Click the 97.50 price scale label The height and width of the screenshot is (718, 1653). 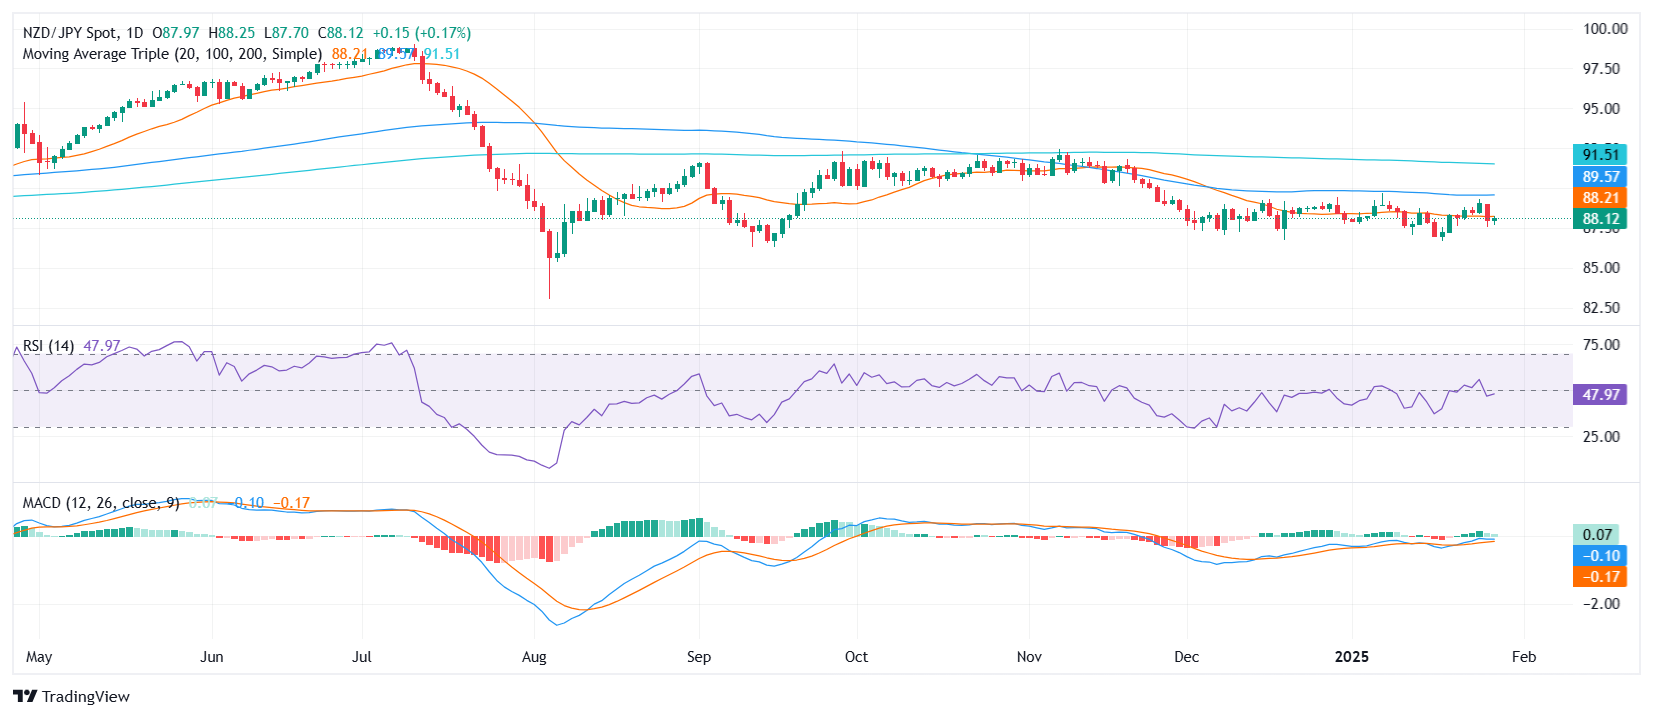pyautogui.click(x=1601, y=69)
